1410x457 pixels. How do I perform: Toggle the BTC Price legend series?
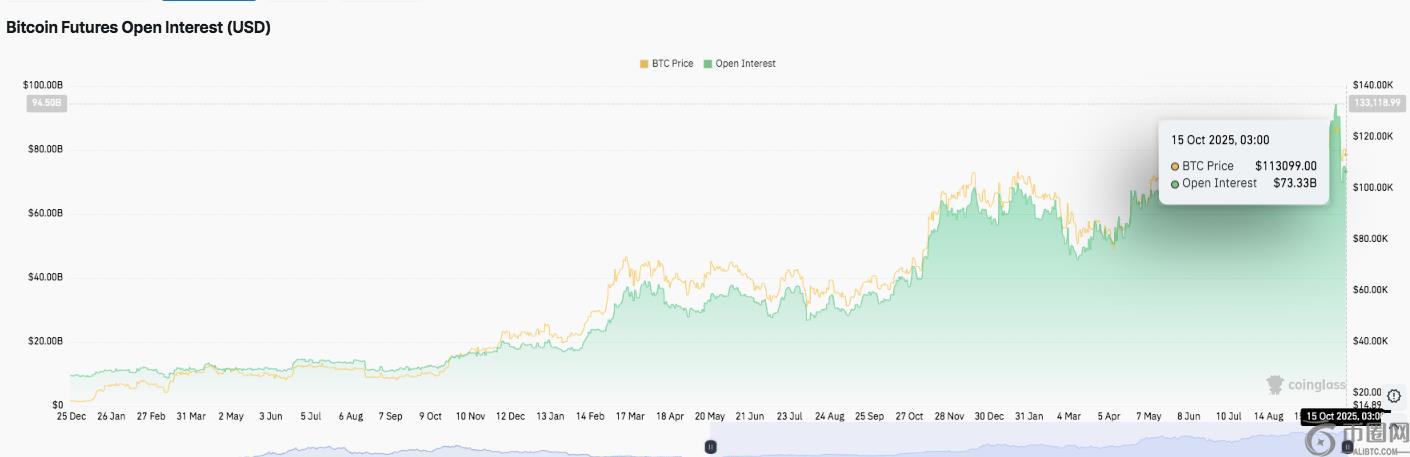point(672,64)
